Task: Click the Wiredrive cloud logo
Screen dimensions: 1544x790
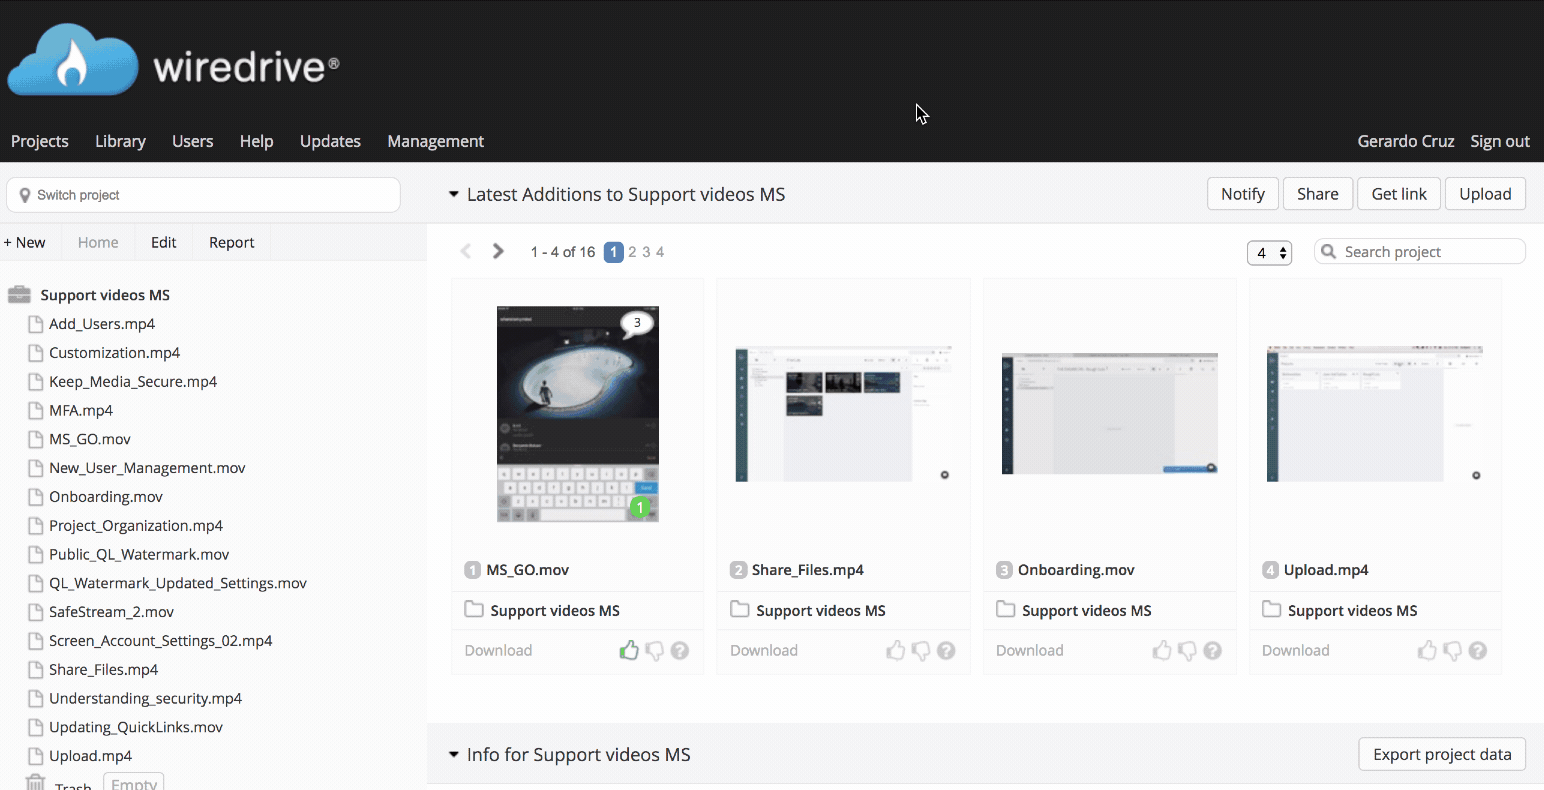Action: click(x=72, y=59)
